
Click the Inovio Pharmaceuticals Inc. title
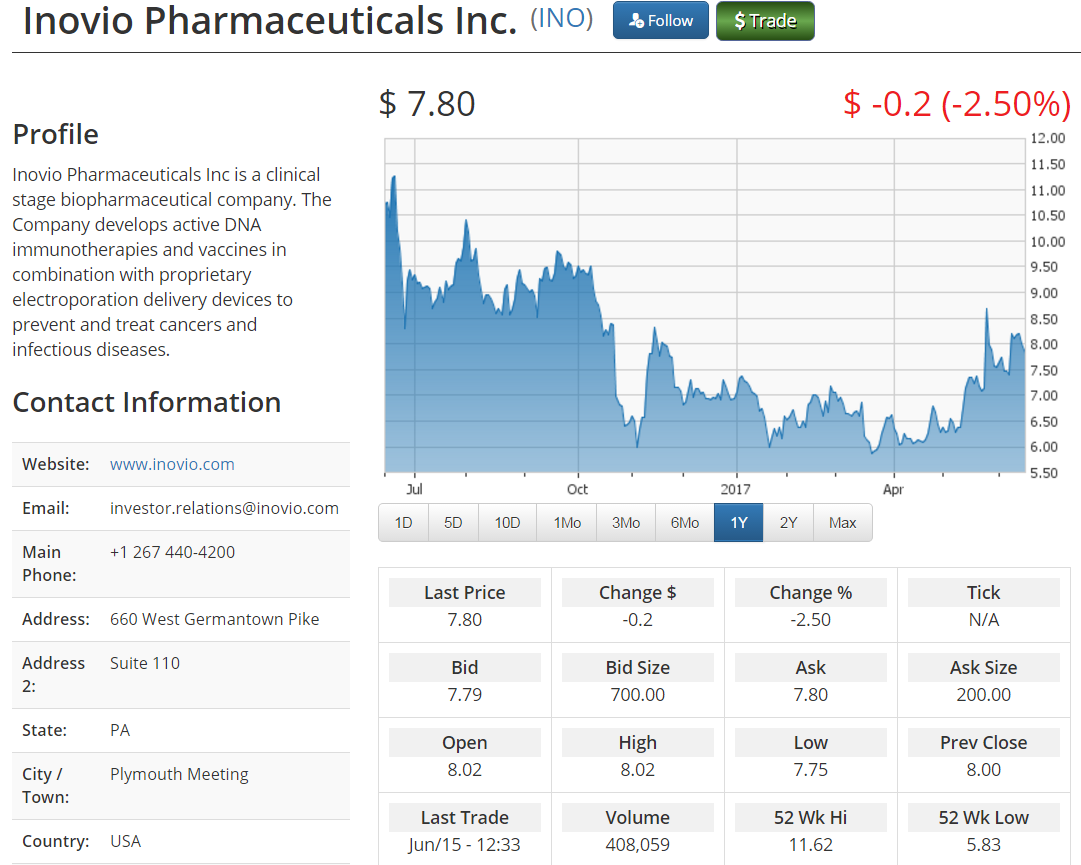pyautogui.click(x=270, y=20)
